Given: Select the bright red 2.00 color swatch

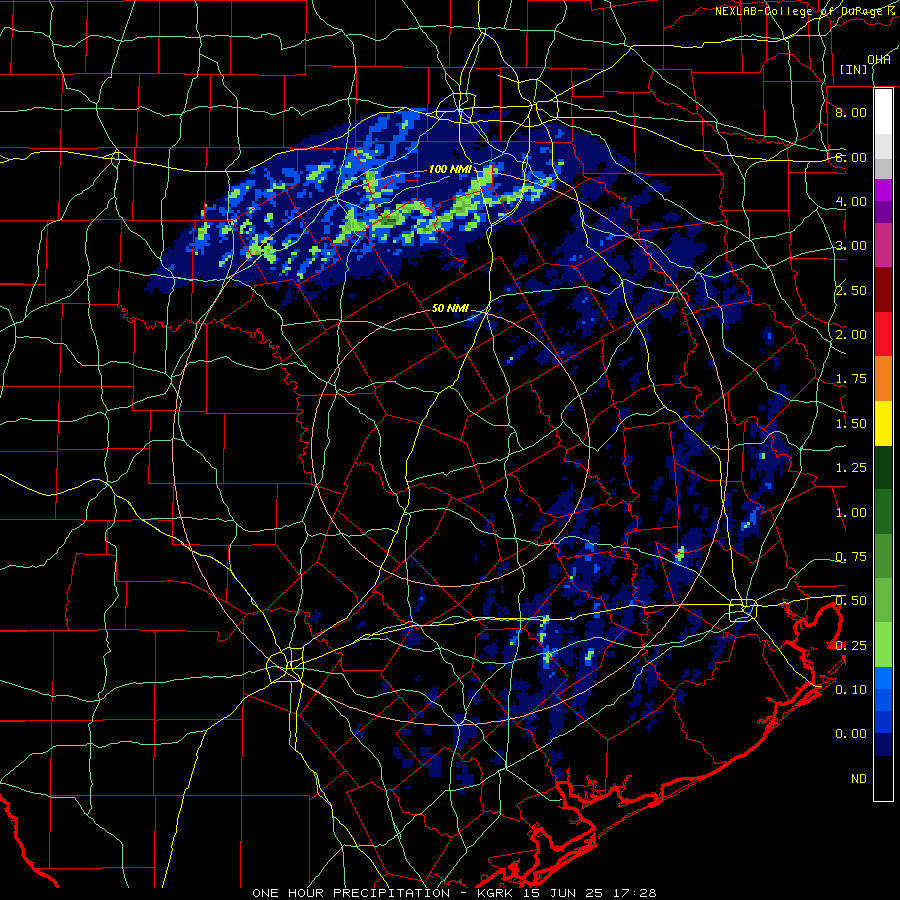Looking at the screenshot, I should click(883, 334).
